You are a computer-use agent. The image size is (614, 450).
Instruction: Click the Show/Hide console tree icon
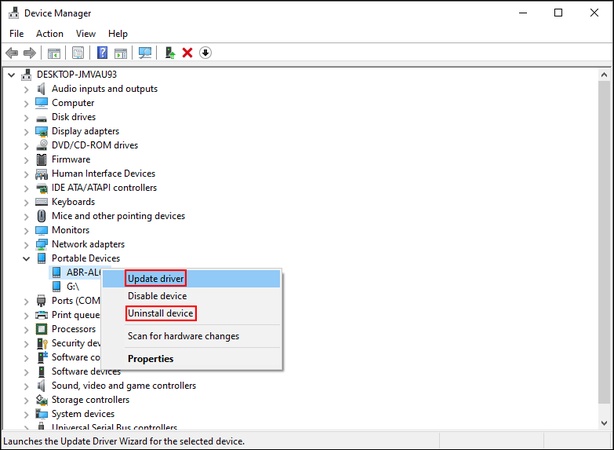pyautogui.click(x=54, y=53)
